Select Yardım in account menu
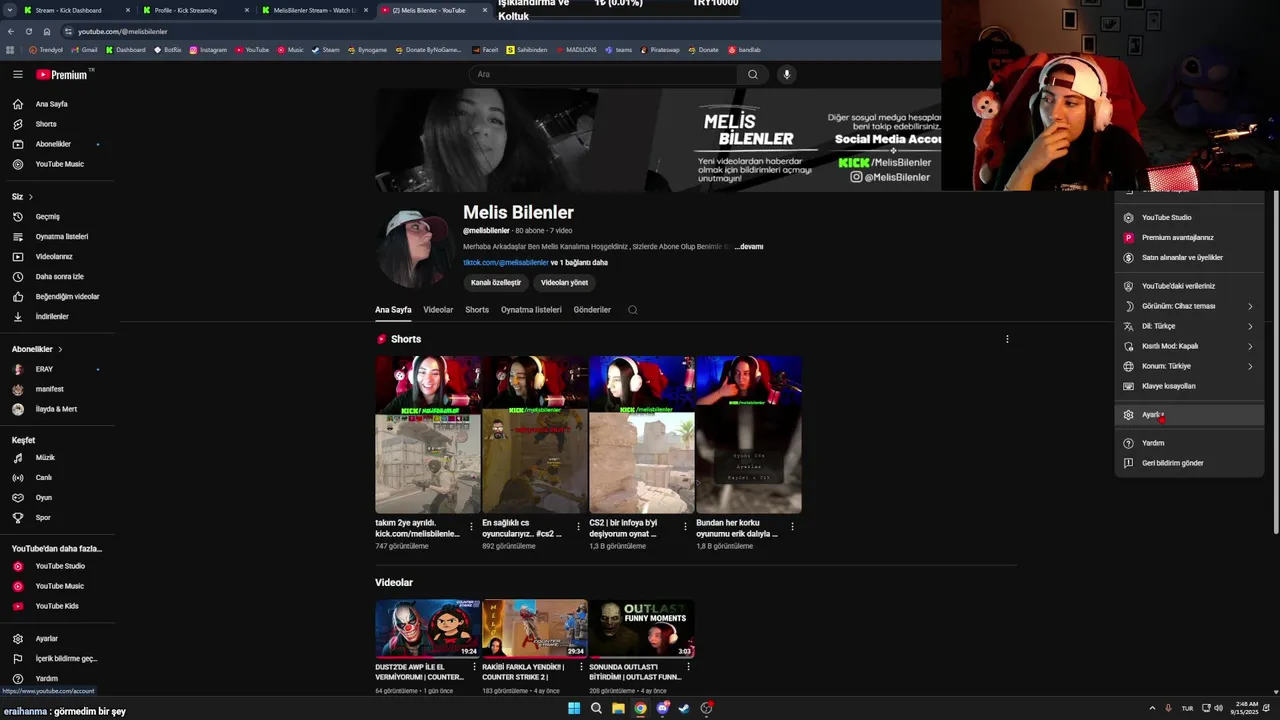1280x720 pixels. click(x=1189, y=443)
